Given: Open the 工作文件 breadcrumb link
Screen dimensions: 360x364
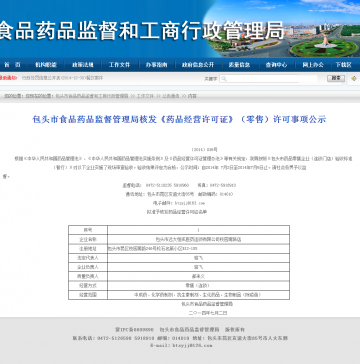Looking at the screenshot, I should (145, 96).
